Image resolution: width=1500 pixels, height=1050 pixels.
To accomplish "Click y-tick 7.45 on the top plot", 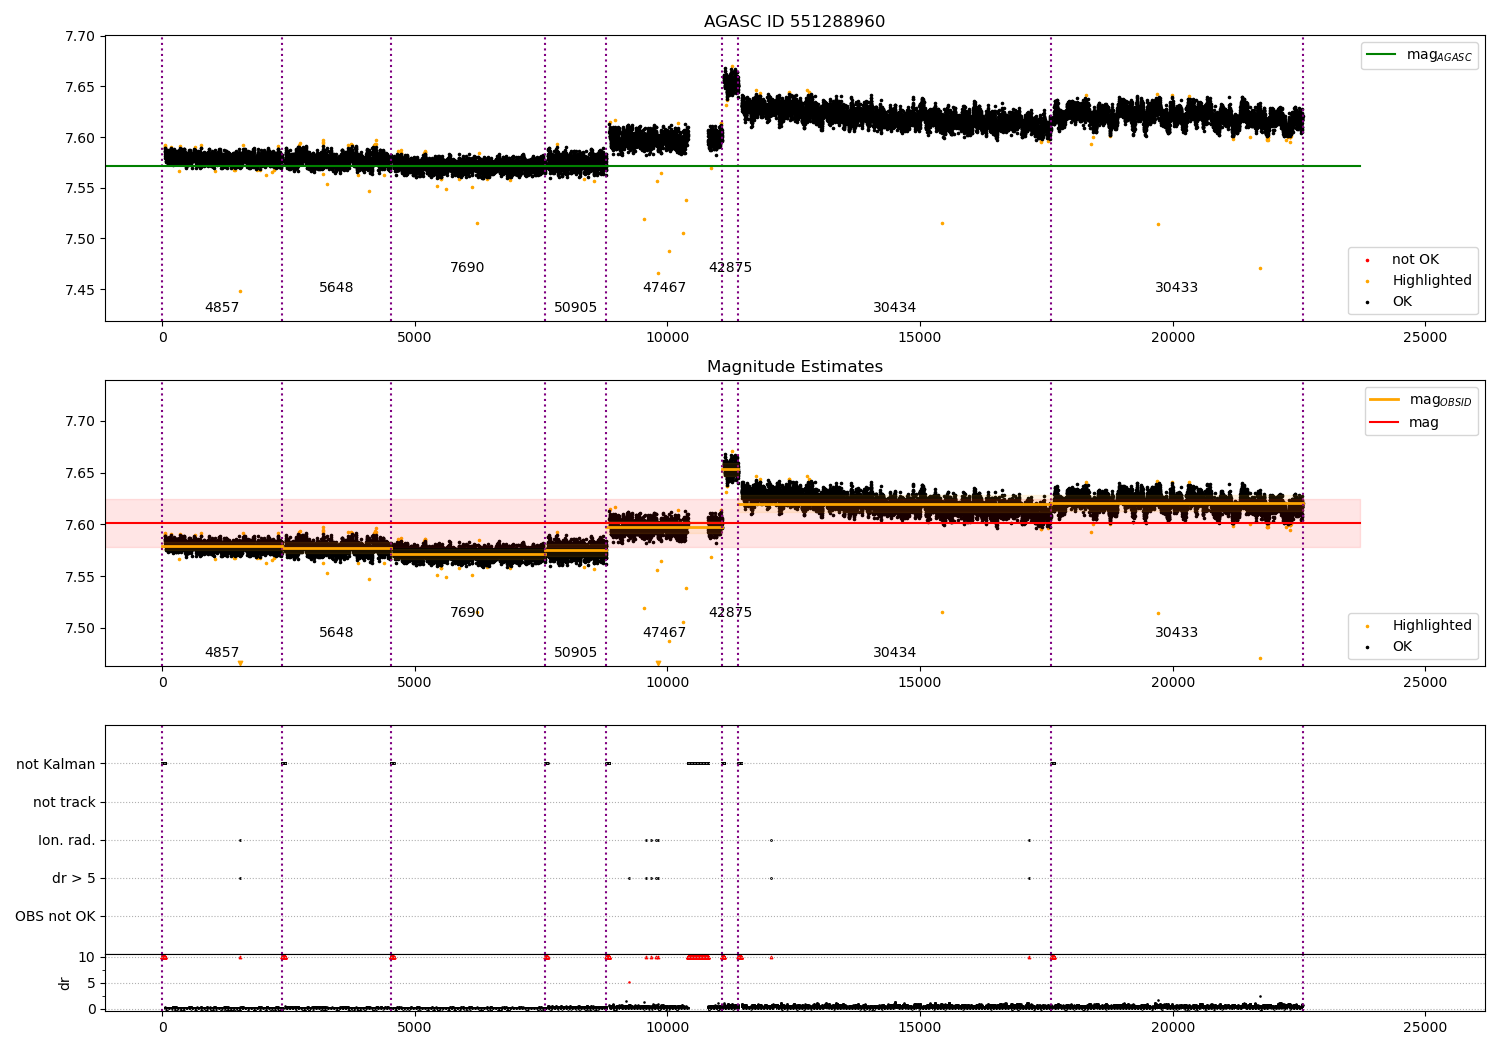I will 80,290.
